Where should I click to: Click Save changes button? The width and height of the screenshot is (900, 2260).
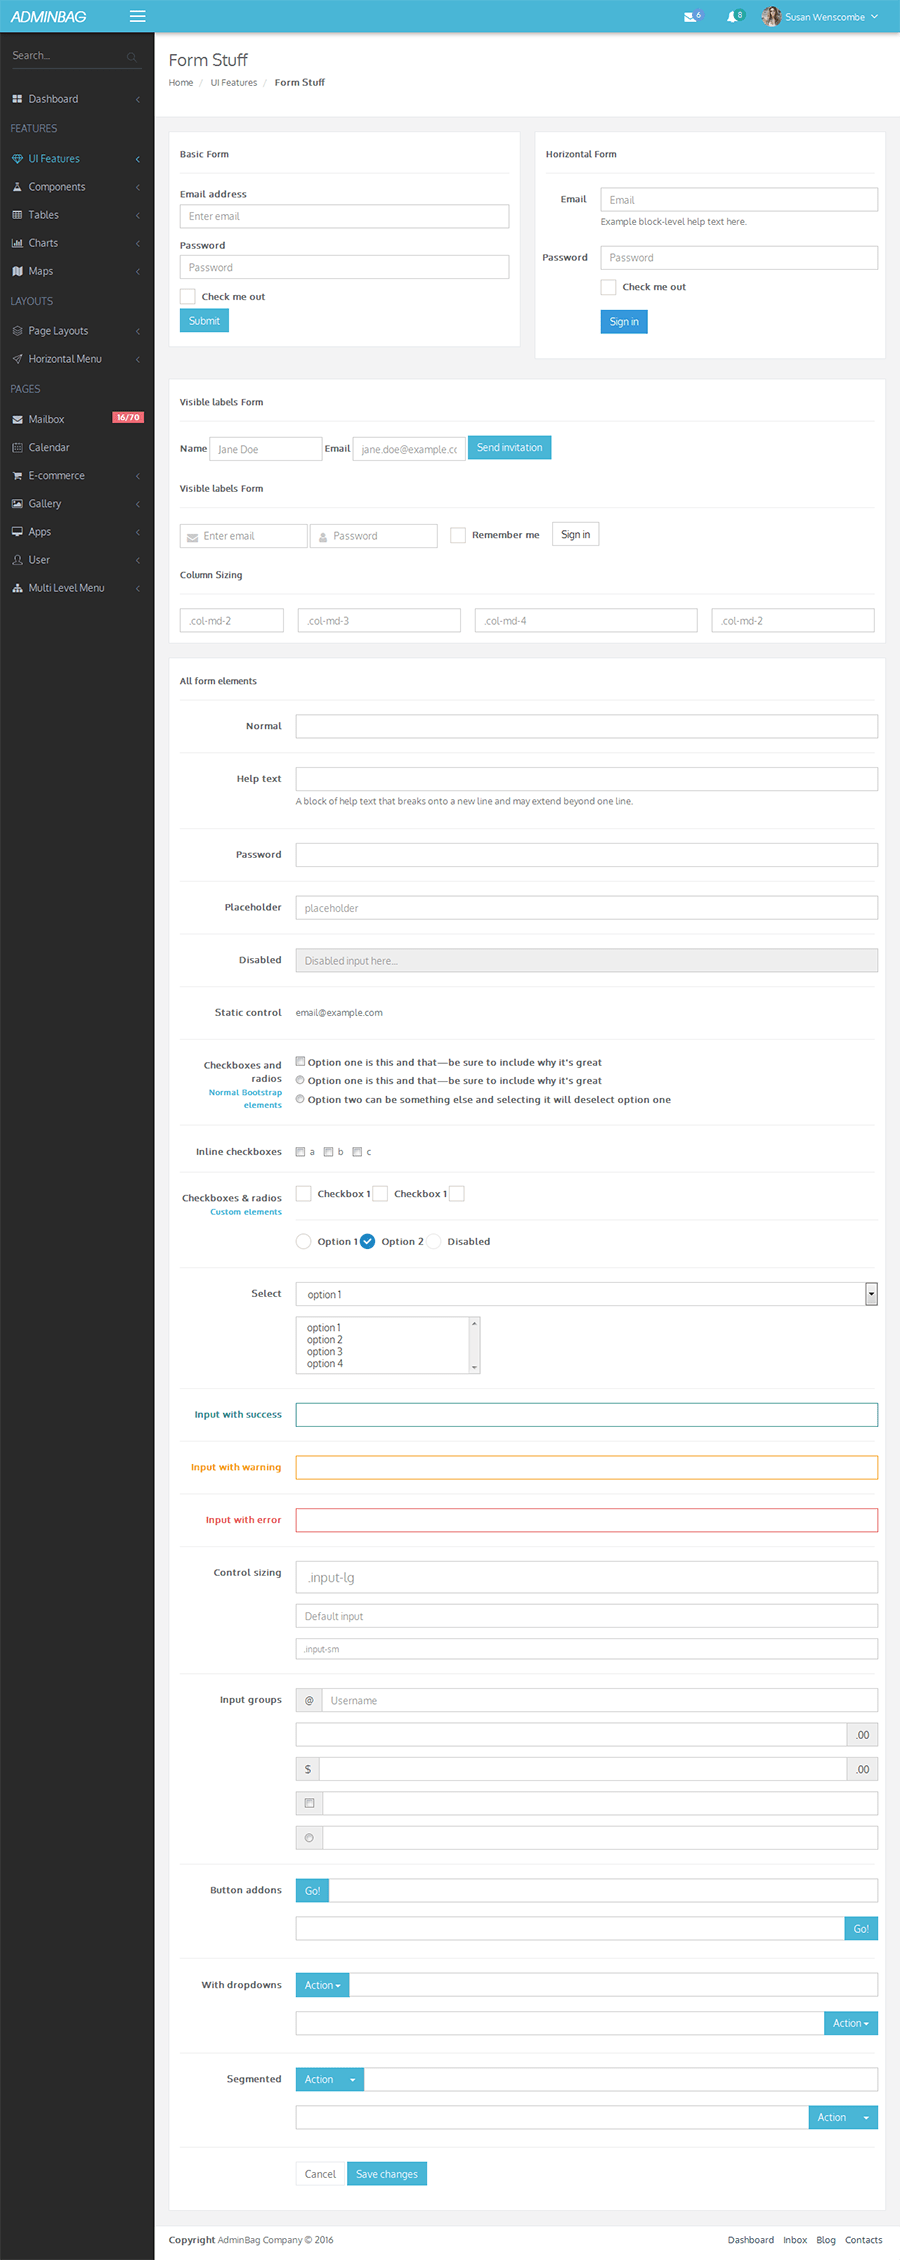(x=387, y=2174)
